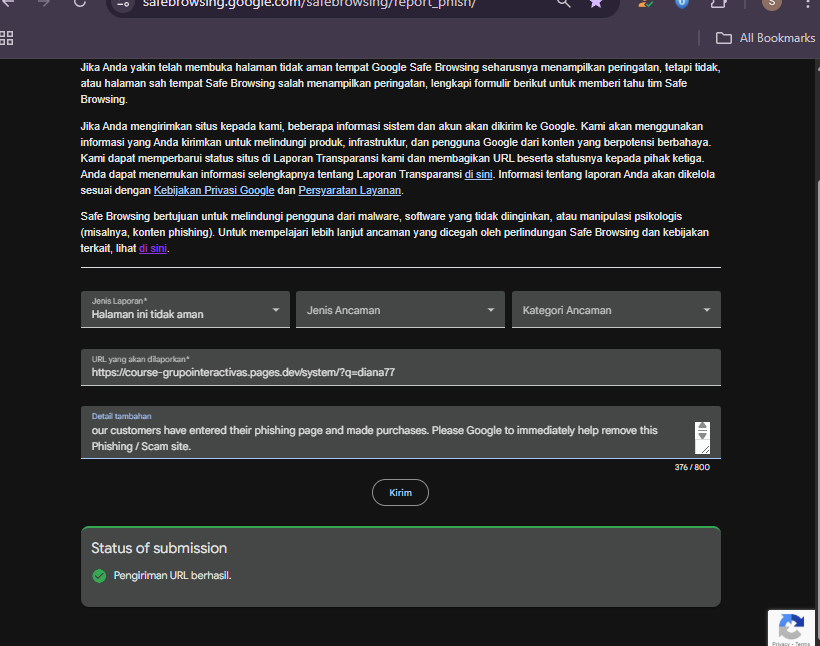Viewport: 820px width, 646px height.
Task: Click the 'Status of submission' heading
Action: pos(159,548)
